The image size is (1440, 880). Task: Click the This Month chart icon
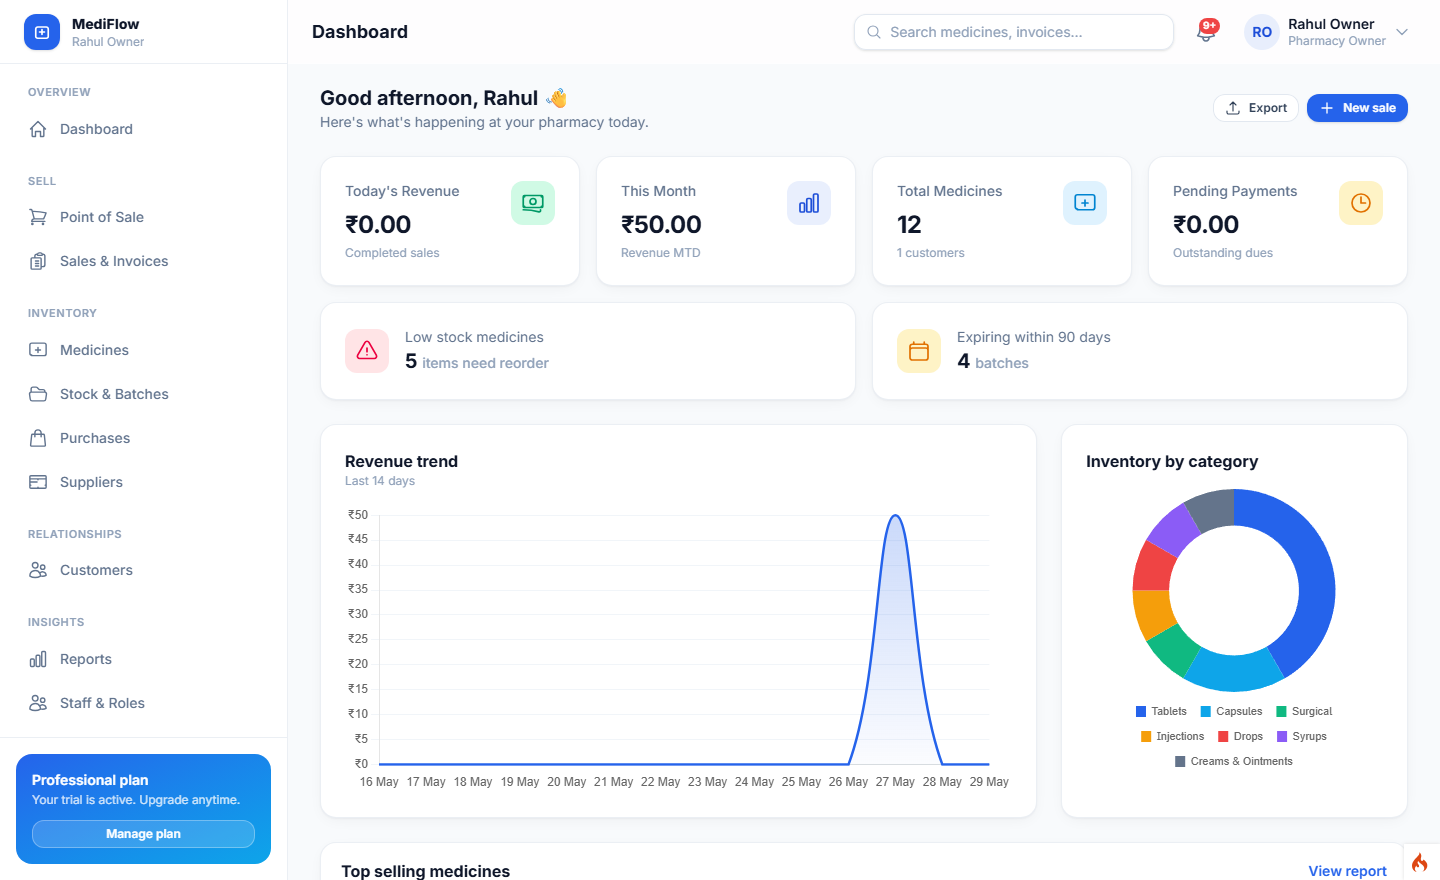[x=809, y=203]
